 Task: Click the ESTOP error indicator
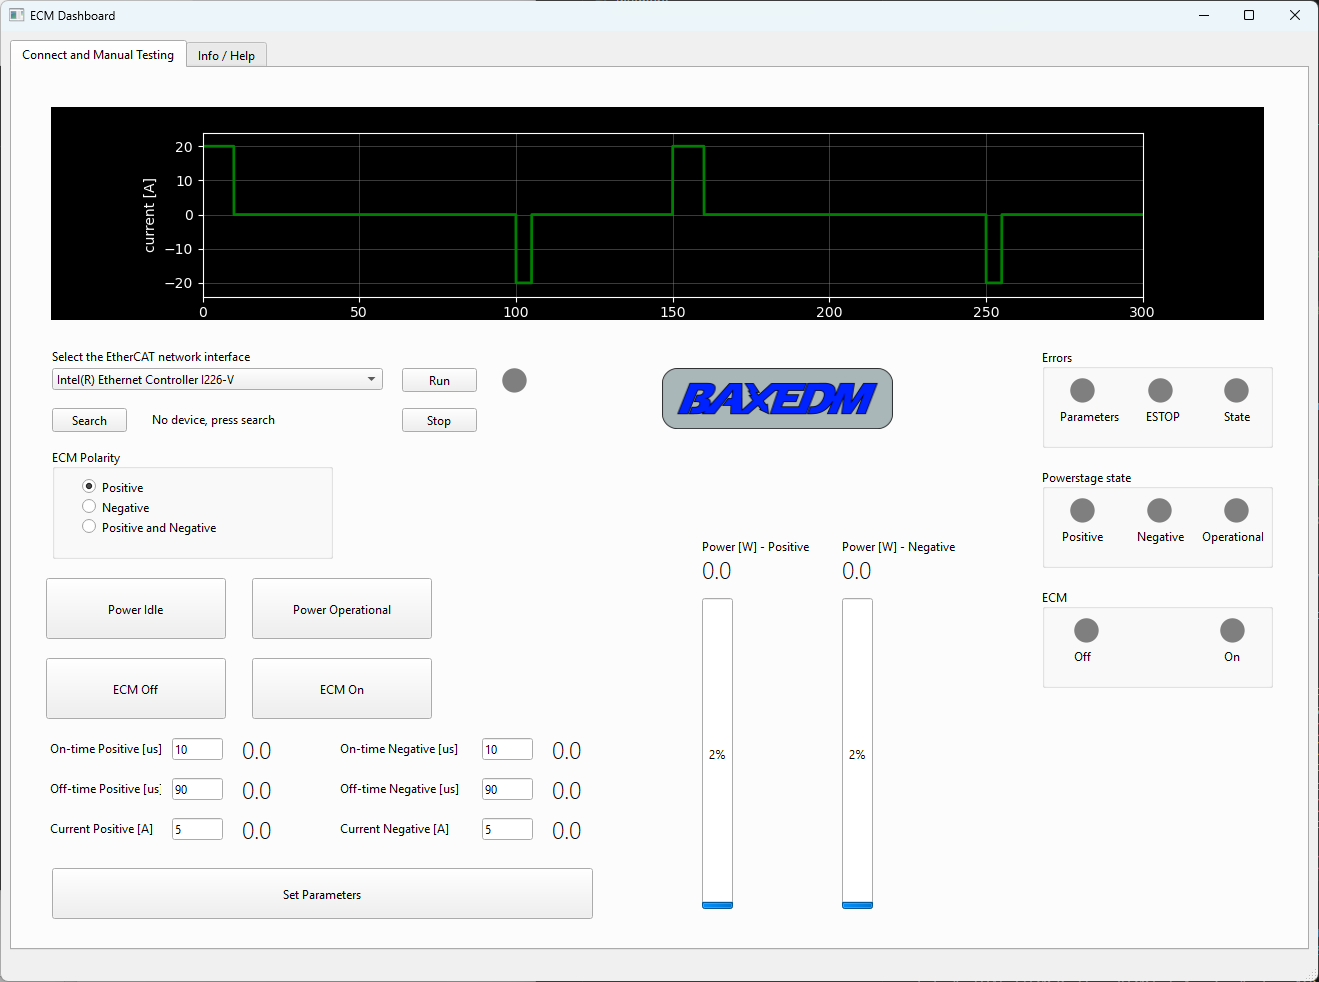click(1160, 390)
